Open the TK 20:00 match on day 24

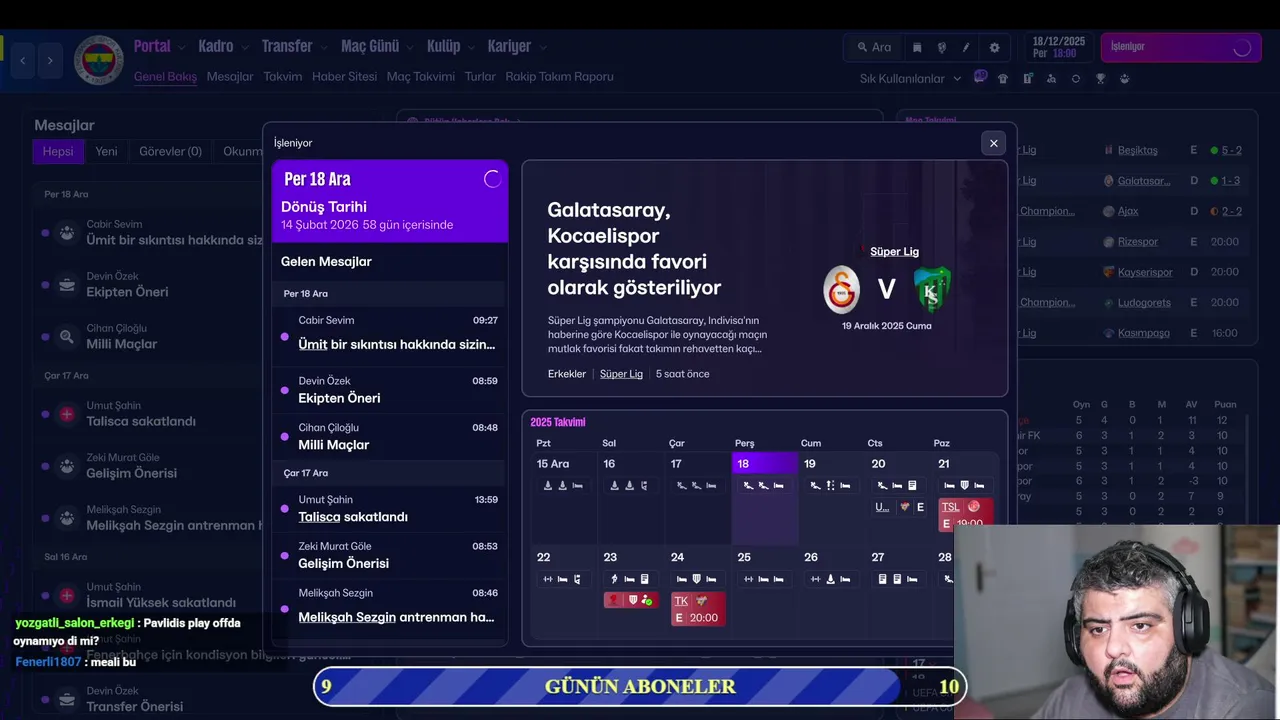(698, 609)
